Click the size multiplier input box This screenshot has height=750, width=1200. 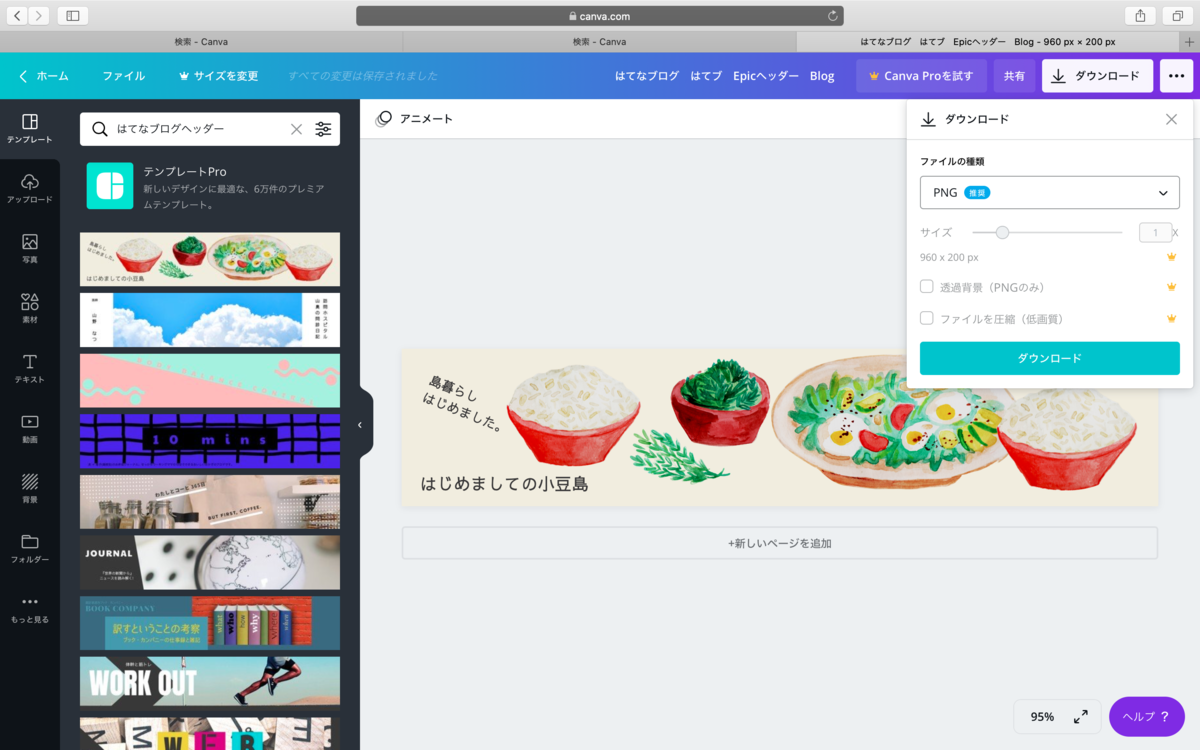tap(1155, 232)
